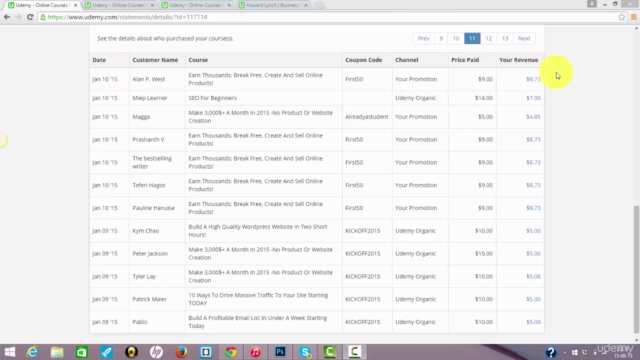Image resolution: width=640 pixels, height=360 pixels.
Task: Go to page 9
Action: click(441, 38)
